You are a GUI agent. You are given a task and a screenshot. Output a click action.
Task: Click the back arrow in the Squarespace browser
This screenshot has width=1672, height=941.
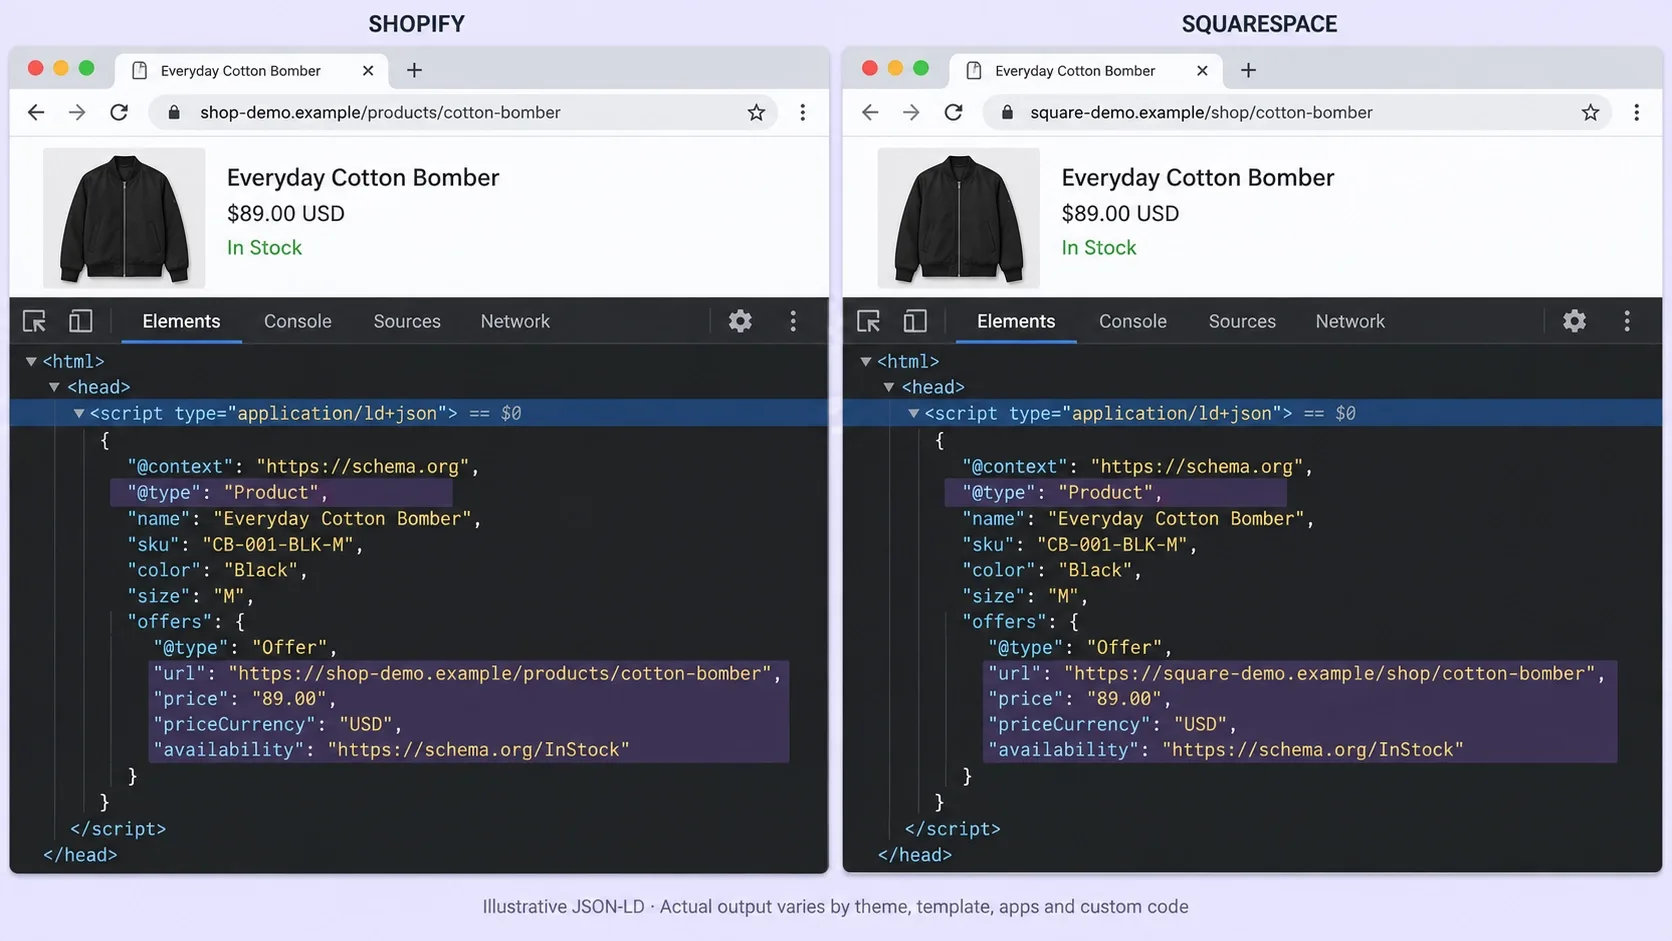pos(870,112)
